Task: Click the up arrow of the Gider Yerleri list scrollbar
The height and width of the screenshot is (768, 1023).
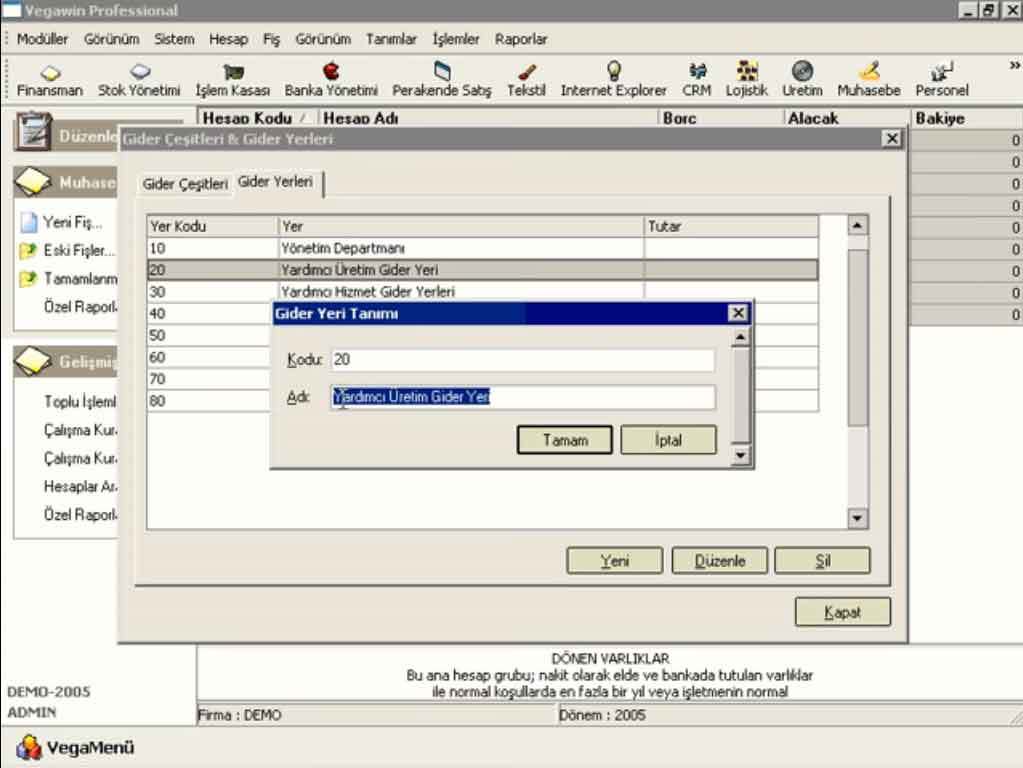Action: (x=857, y=226)
